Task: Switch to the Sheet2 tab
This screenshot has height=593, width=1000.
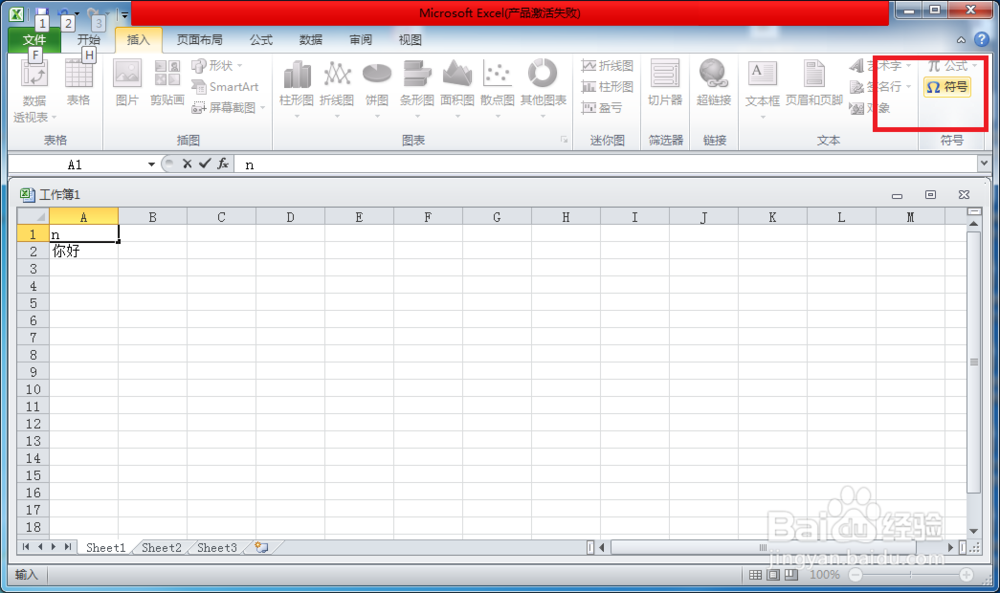Action: pos(161,548)
